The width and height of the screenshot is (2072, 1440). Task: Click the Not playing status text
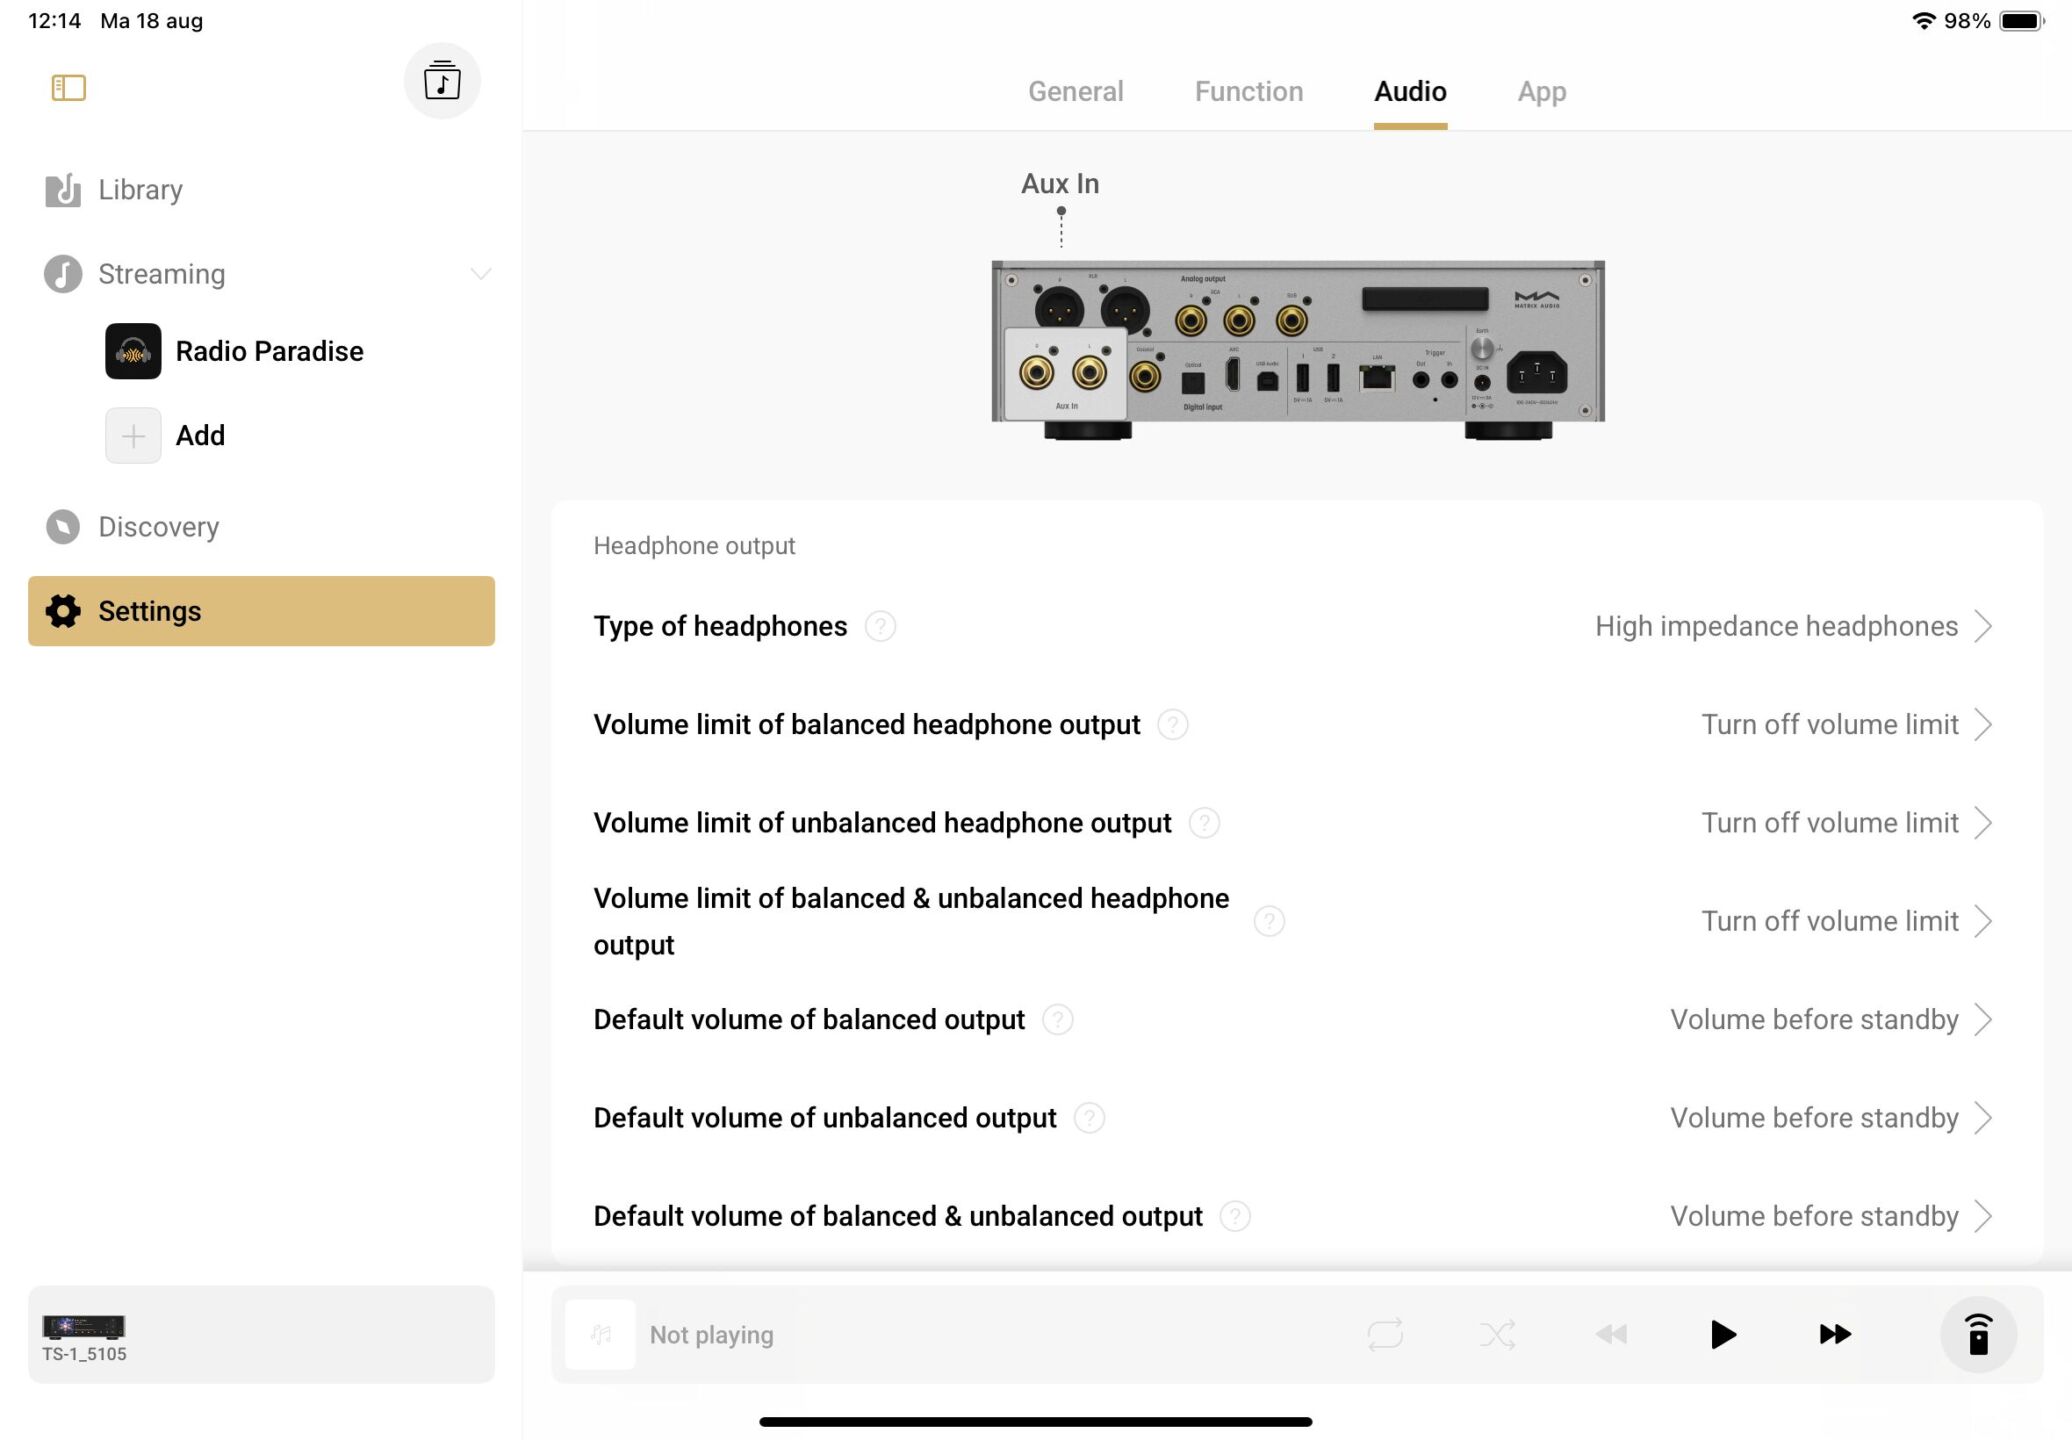712,1335
